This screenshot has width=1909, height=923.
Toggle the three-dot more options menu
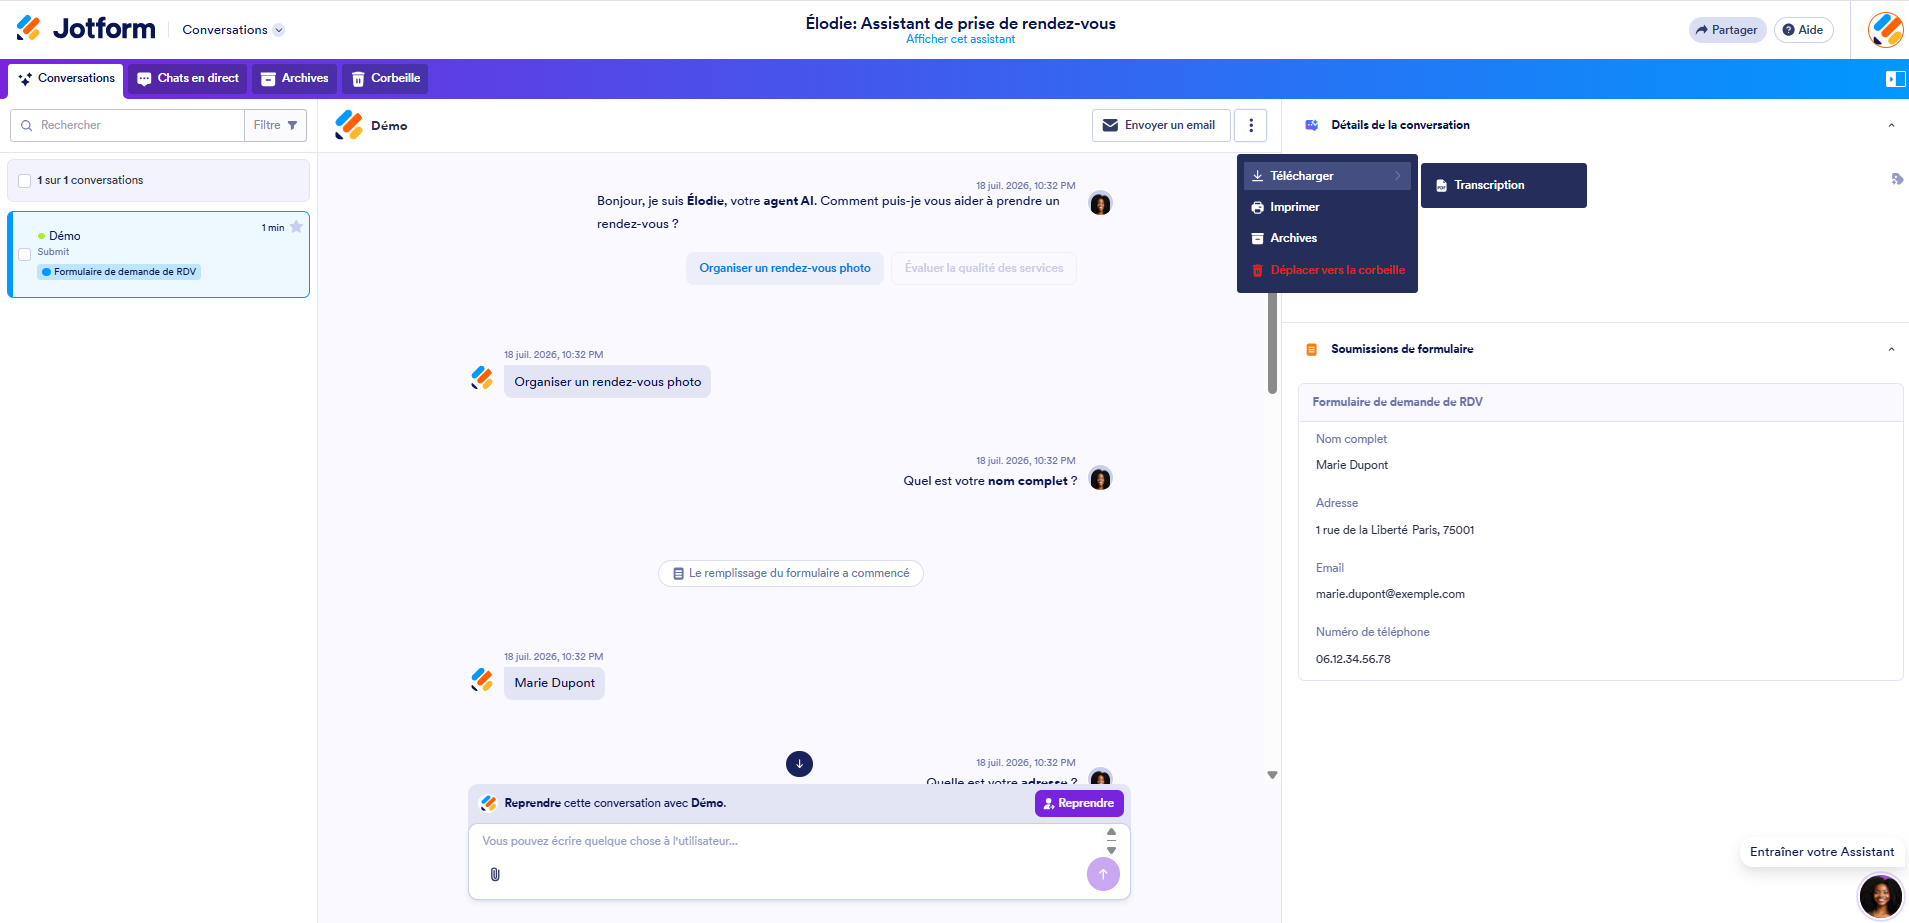tap(1251, 125)
